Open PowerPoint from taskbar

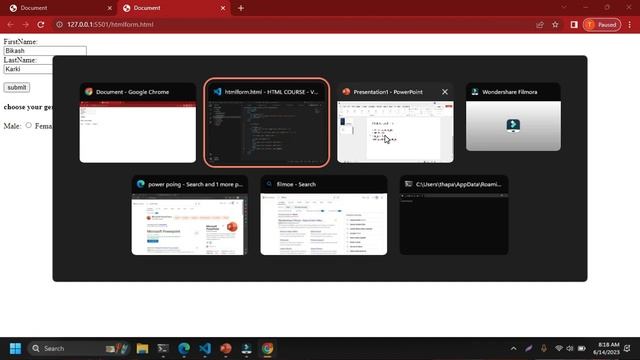(x=226, y=348)
